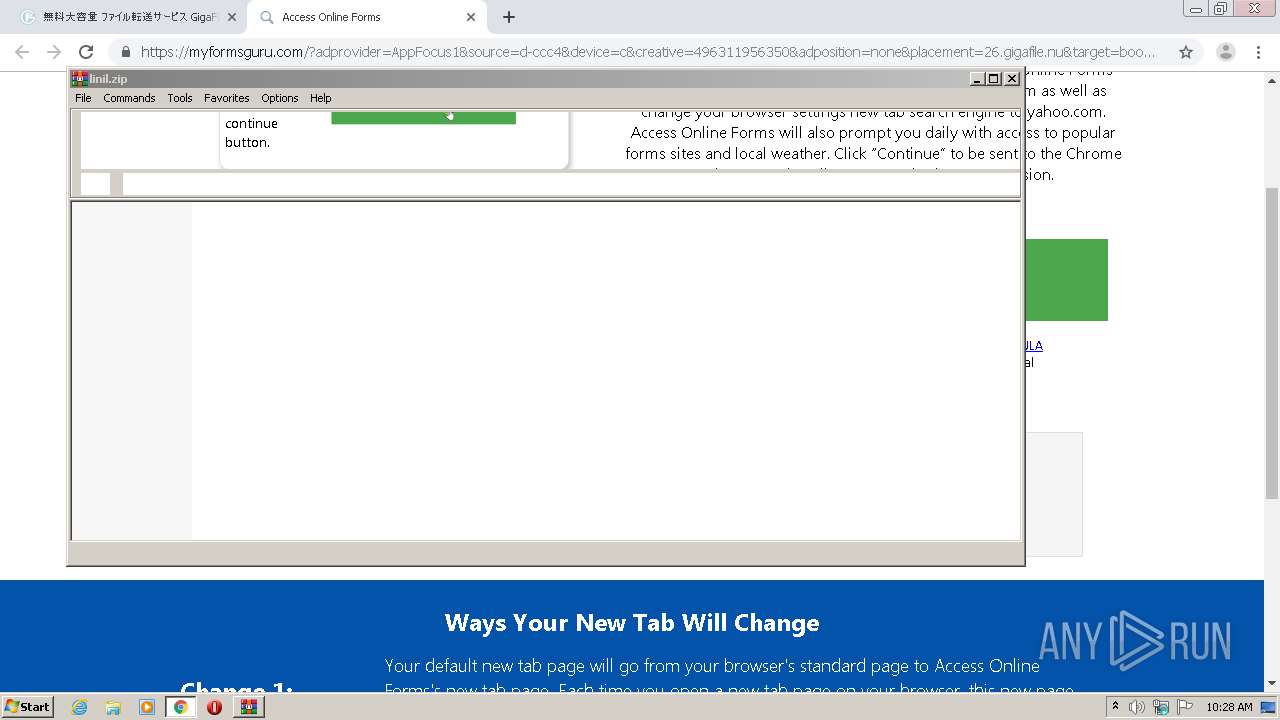This screenshot has height=720, width=1280.
Task: Click the green Continue button behind WinRAR
Action: click(1067, 280)
